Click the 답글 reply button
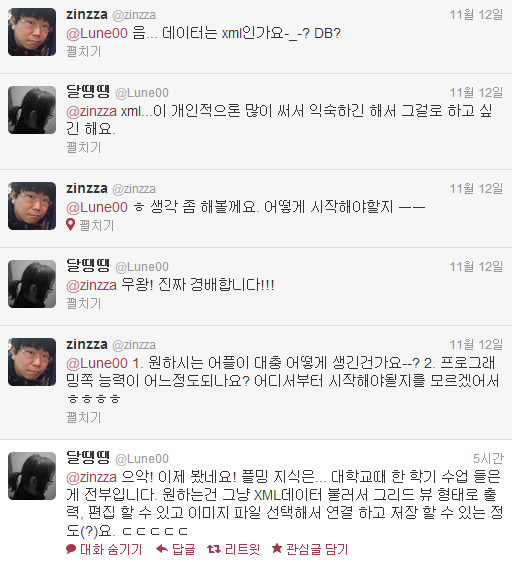 184,549
